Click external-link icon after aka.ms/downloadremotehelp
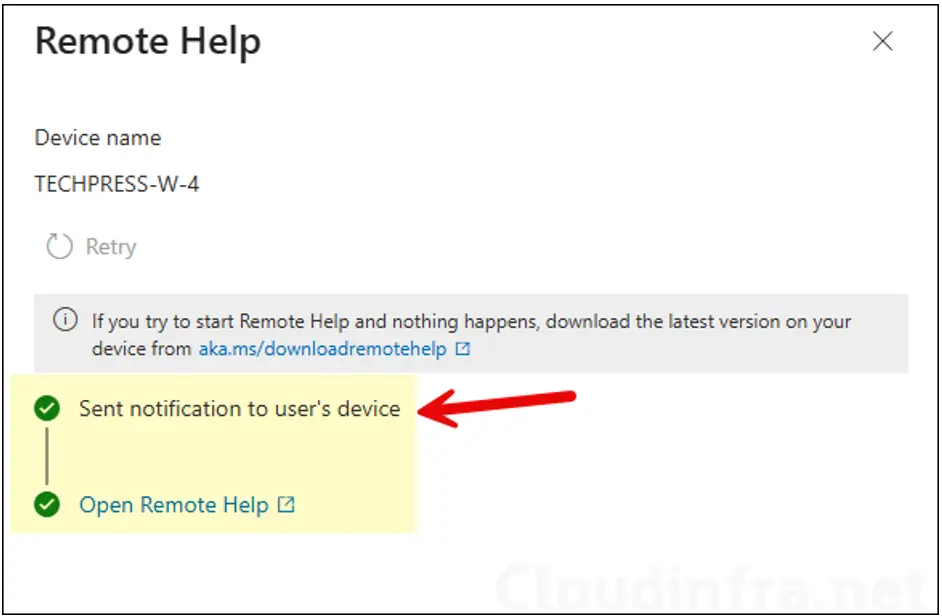Viewport: 942px width, 616px height. 463,349
